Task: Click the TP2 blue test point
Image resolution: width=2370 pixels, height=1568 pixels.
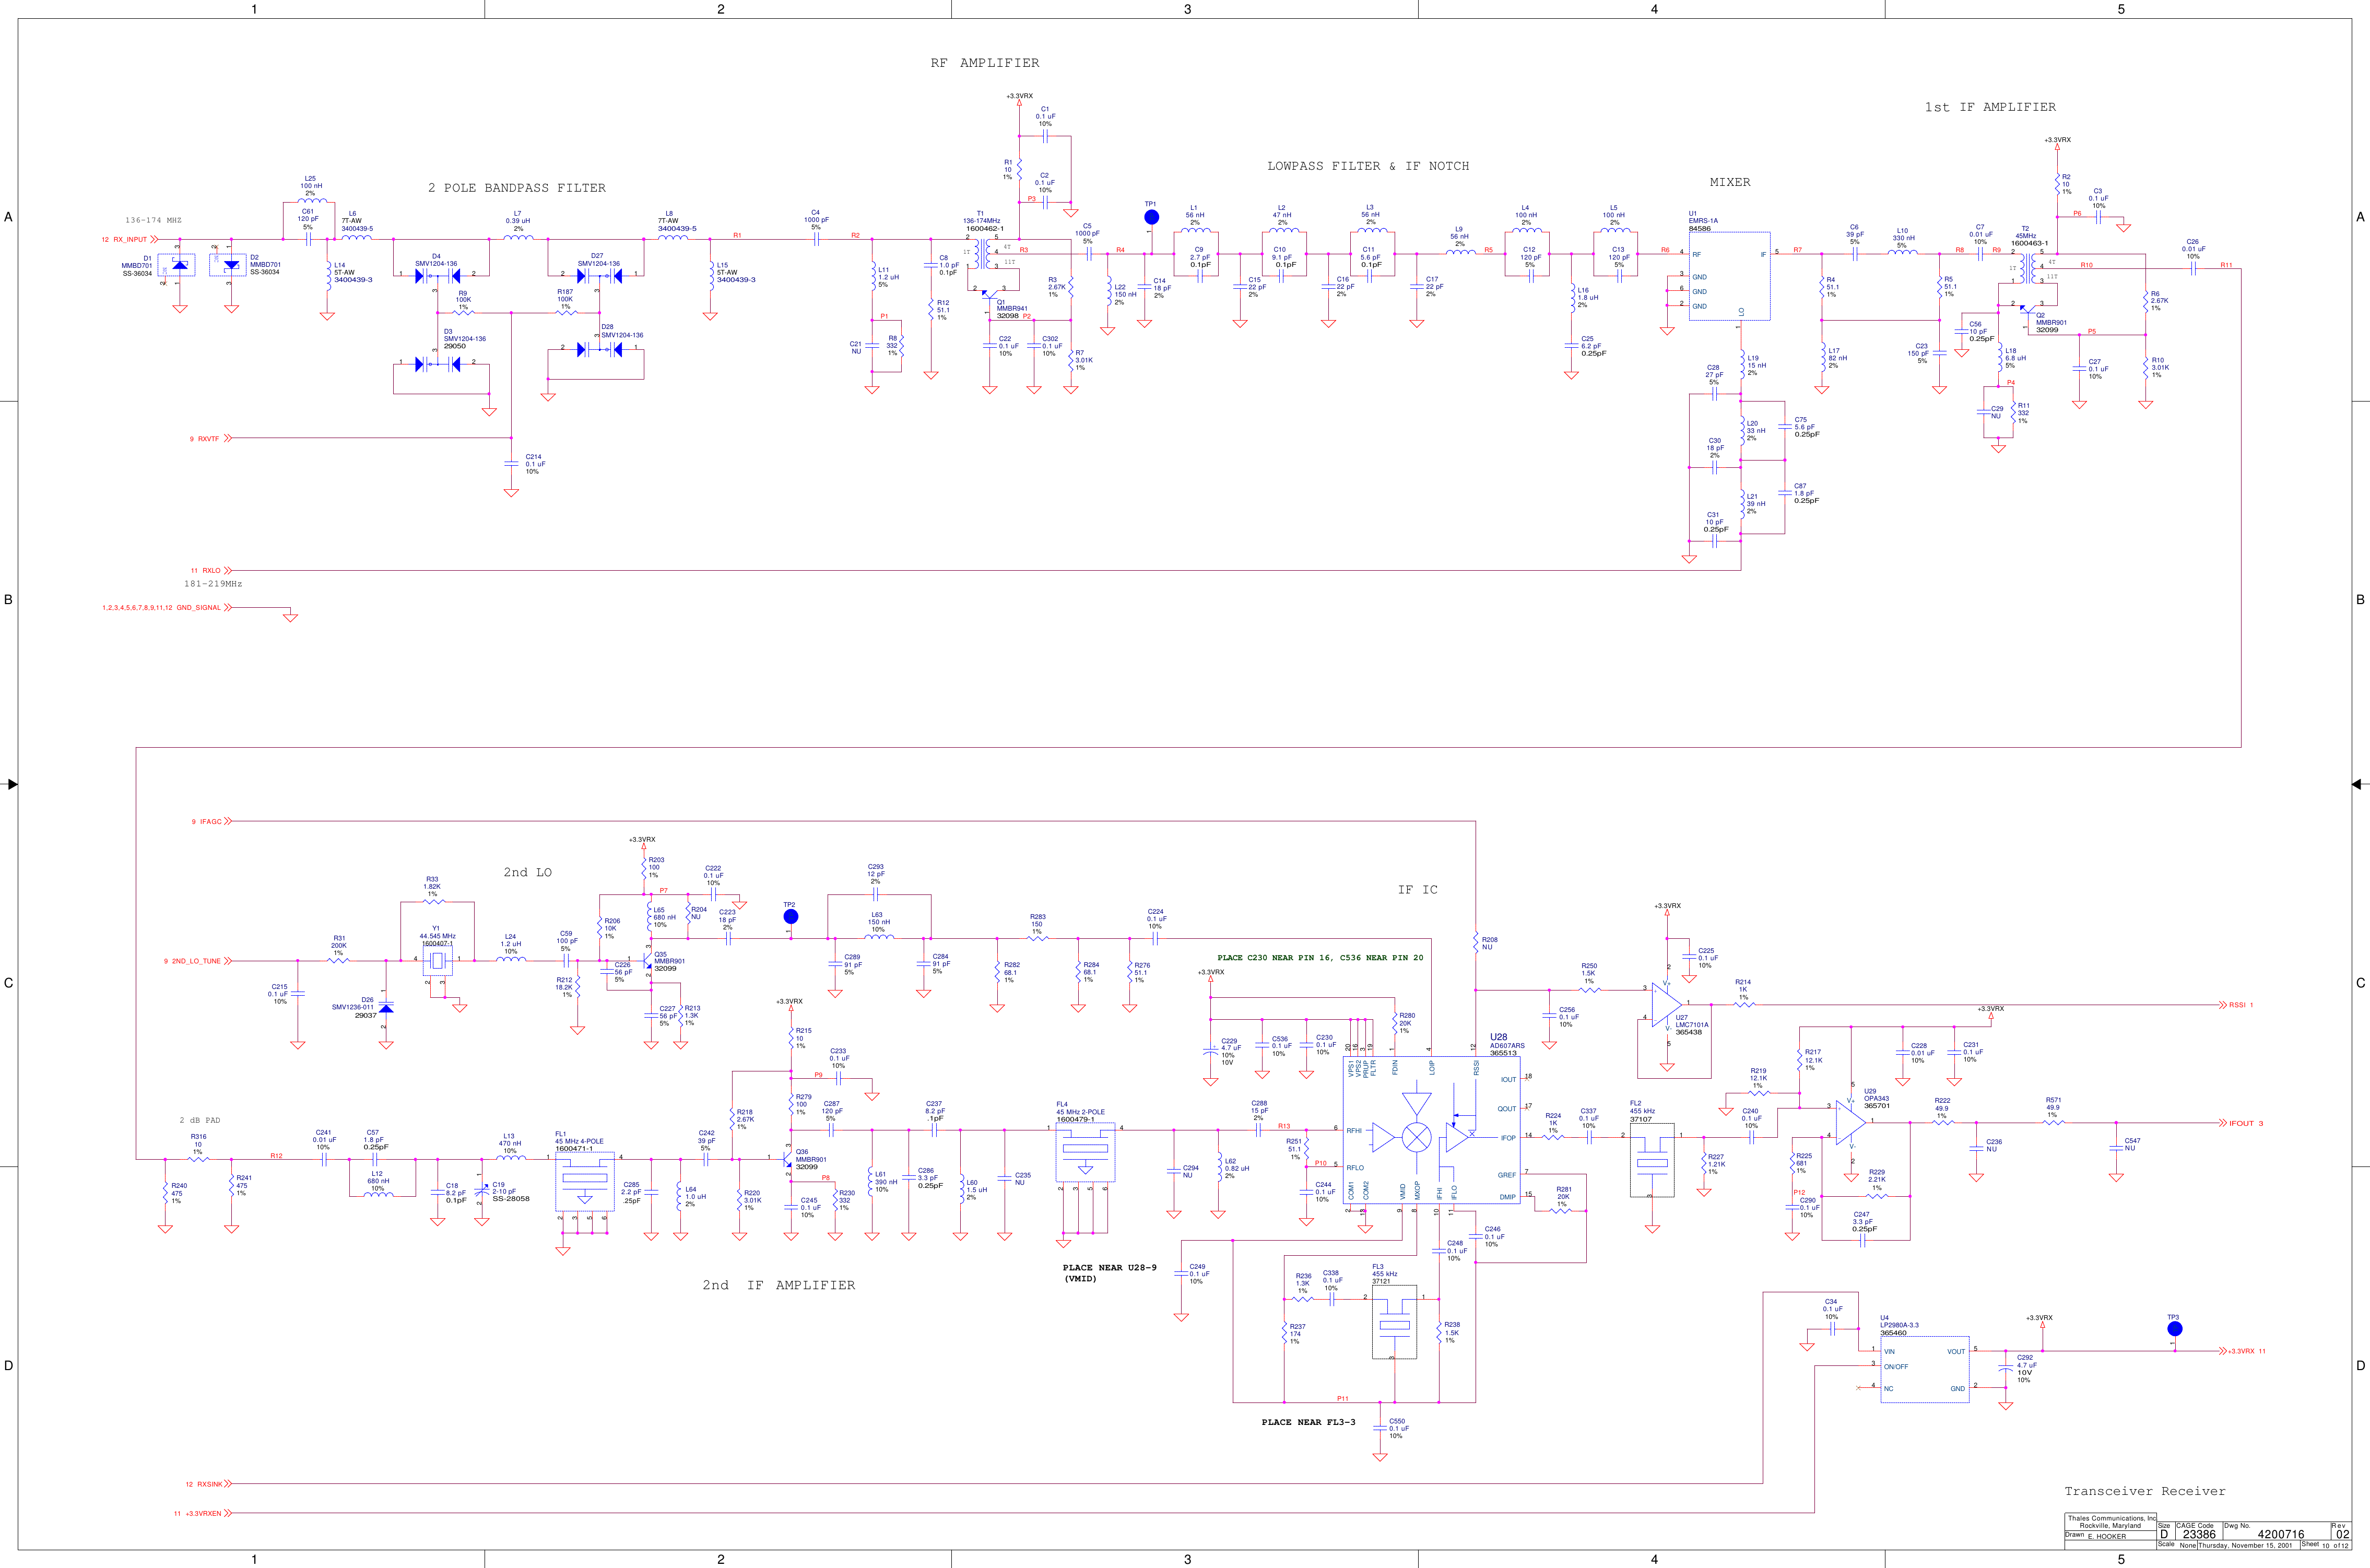Action: 790,917
